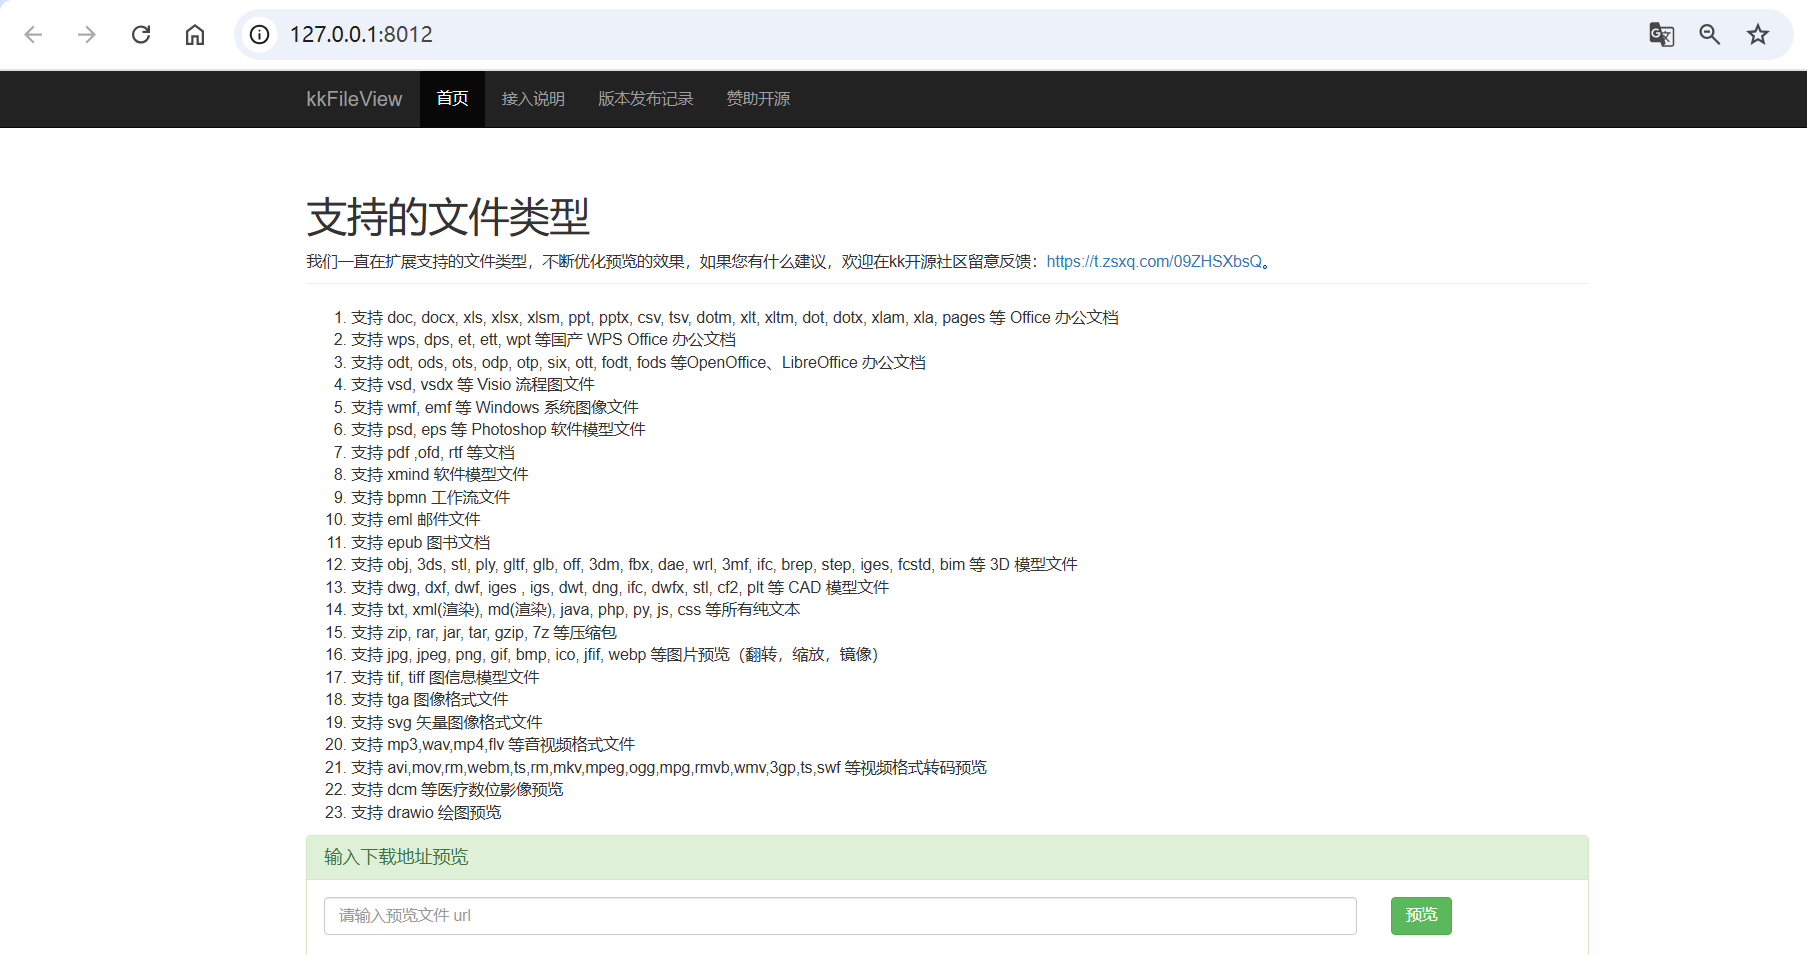
Task: Open the 接入说明 navigation tab
Action: [x=533, y=99]
